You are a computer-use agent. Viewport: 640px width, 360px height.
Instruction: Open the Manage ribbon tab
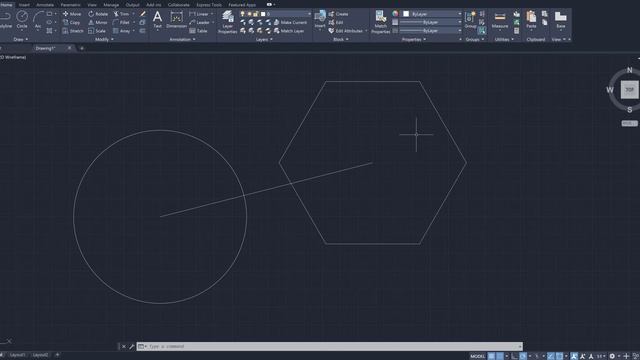pos(111,5)
